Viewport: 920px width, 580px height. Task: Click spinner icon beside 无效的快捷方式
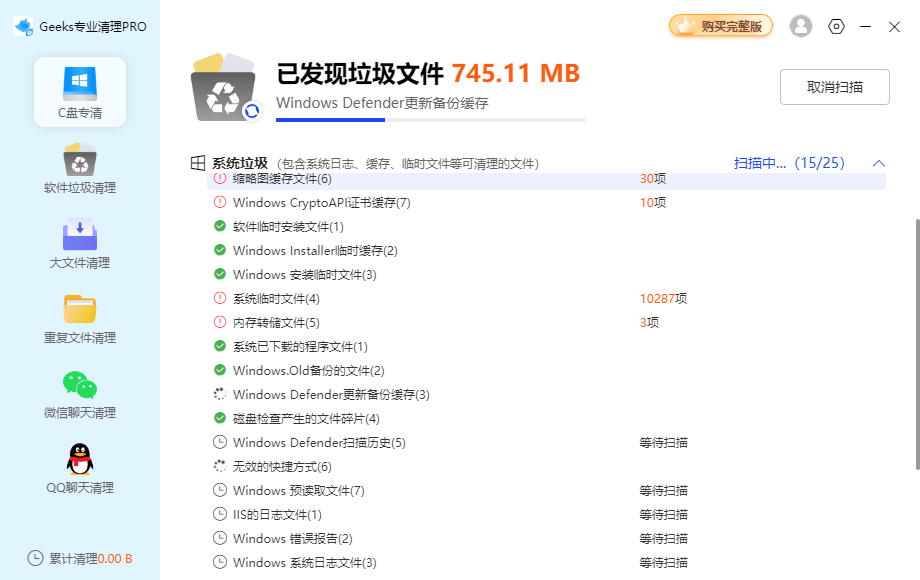coord(219,466)
